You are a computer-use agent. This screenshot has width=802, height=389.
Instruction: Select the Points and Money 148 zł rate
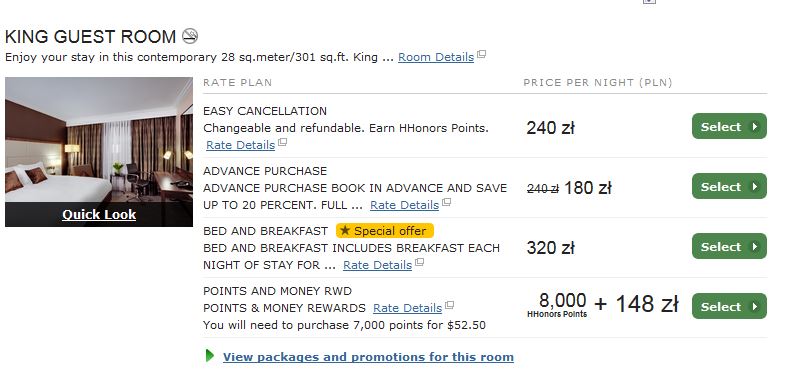click(x=729, y=306)
